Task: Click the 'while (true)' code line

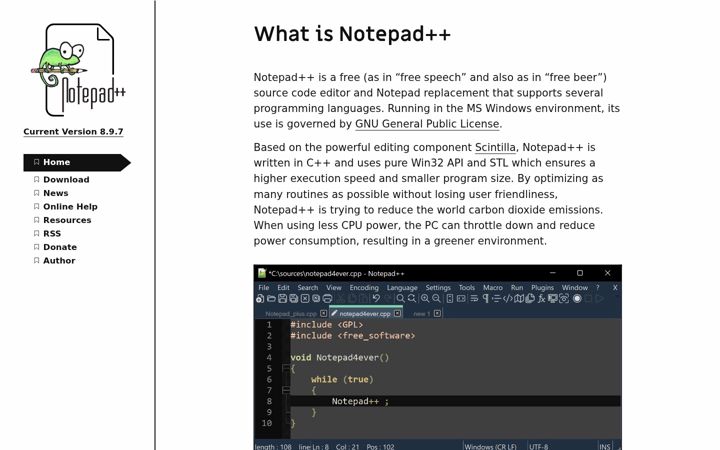Action: [x=342, y=379]
